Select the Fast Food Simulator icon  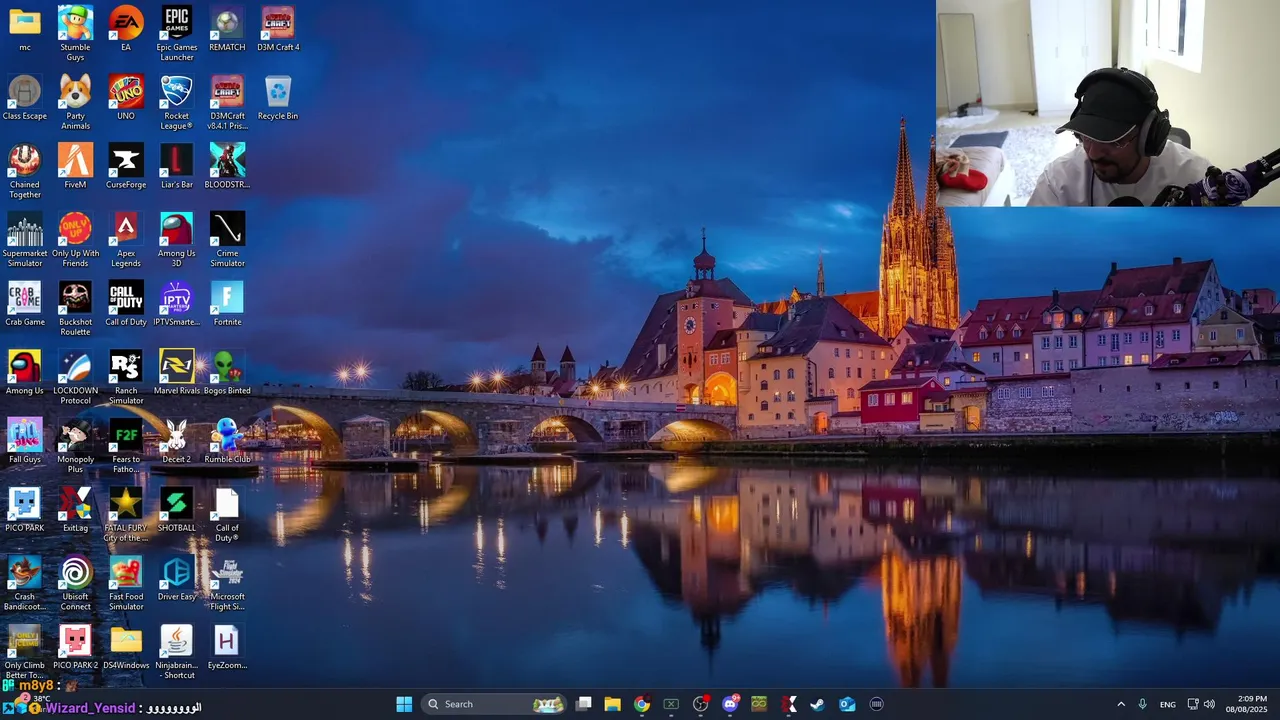tap(126, 583)
